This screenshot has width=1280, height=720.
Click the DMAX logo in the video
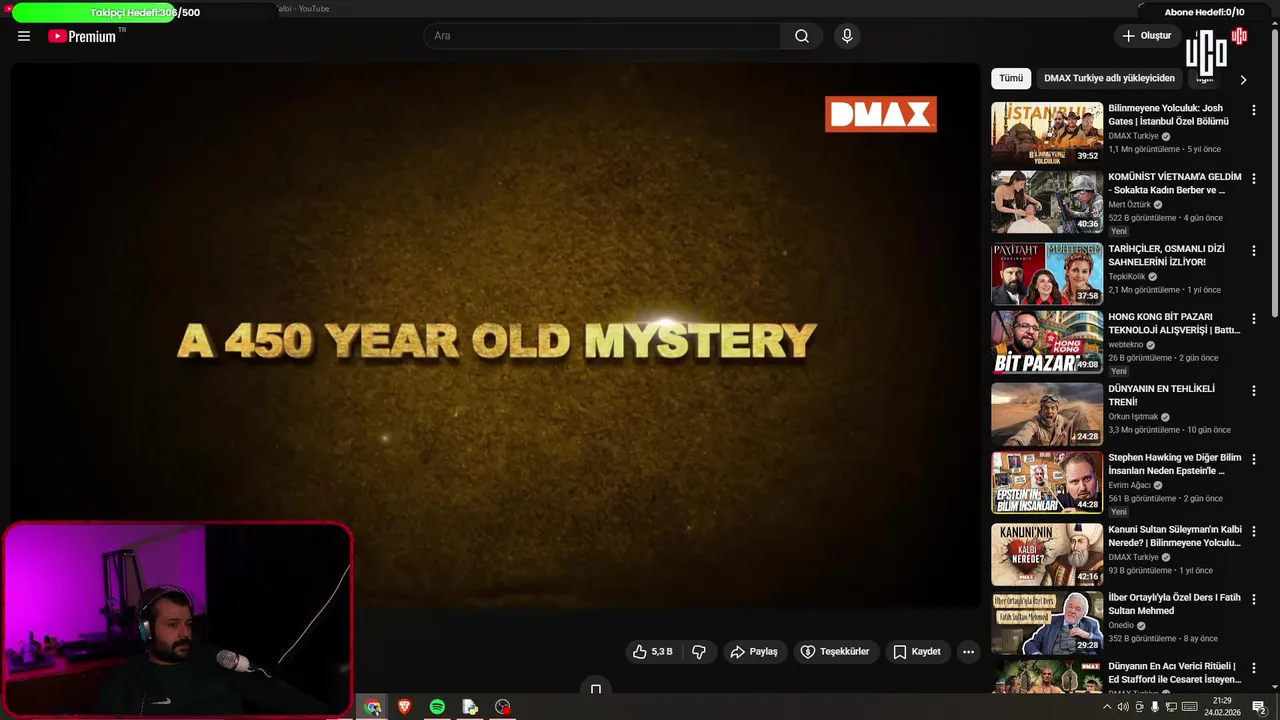point(881,114)
